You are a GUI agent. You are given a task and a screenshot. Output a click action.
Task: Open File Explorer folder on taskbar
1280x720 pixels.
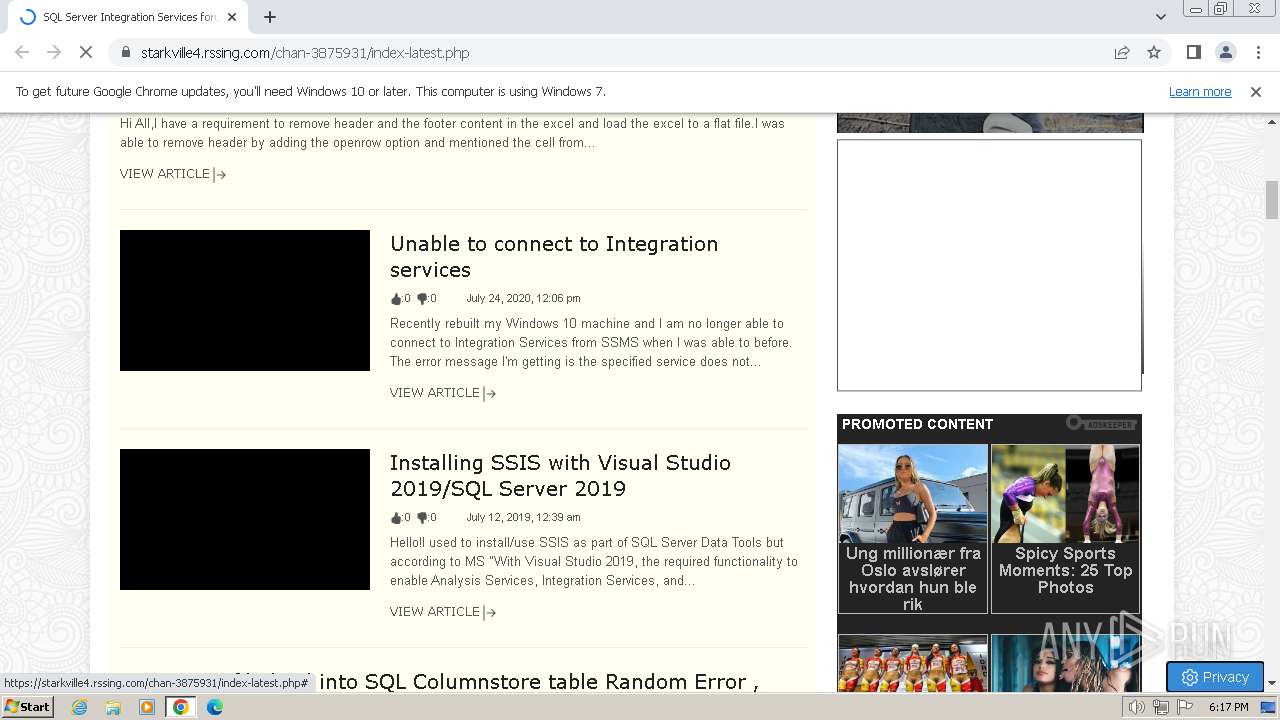pyautogui.click(x=113, y=707)
